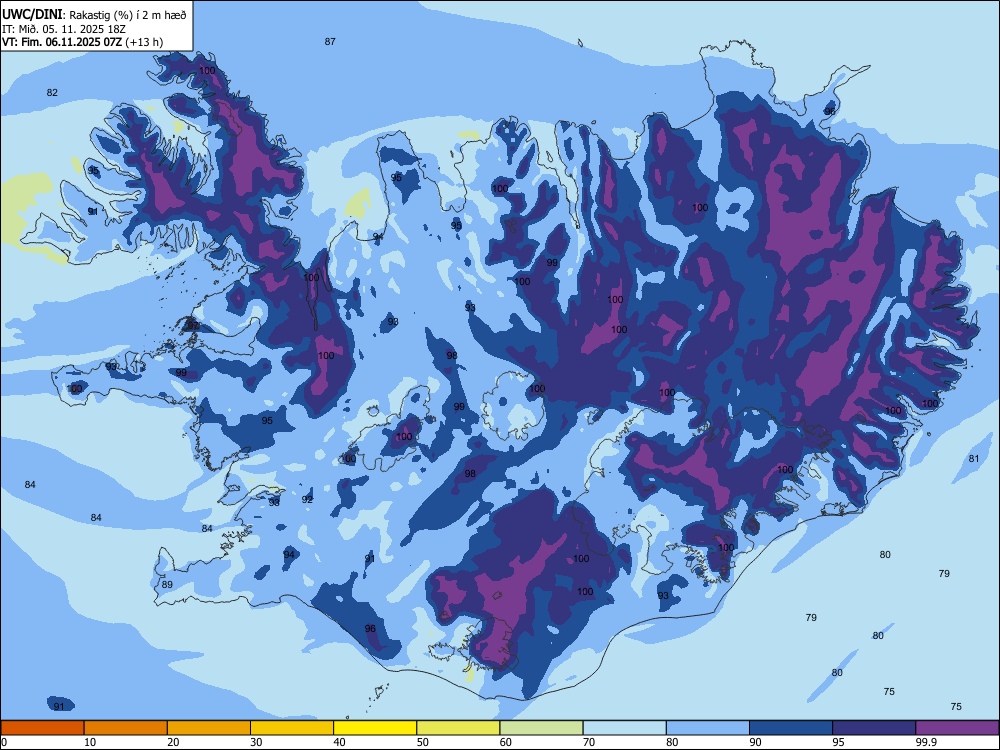Pick the bright yellow 40–50 legend swatch
This screenshot has width=1000, height=750.
point(375,728)
